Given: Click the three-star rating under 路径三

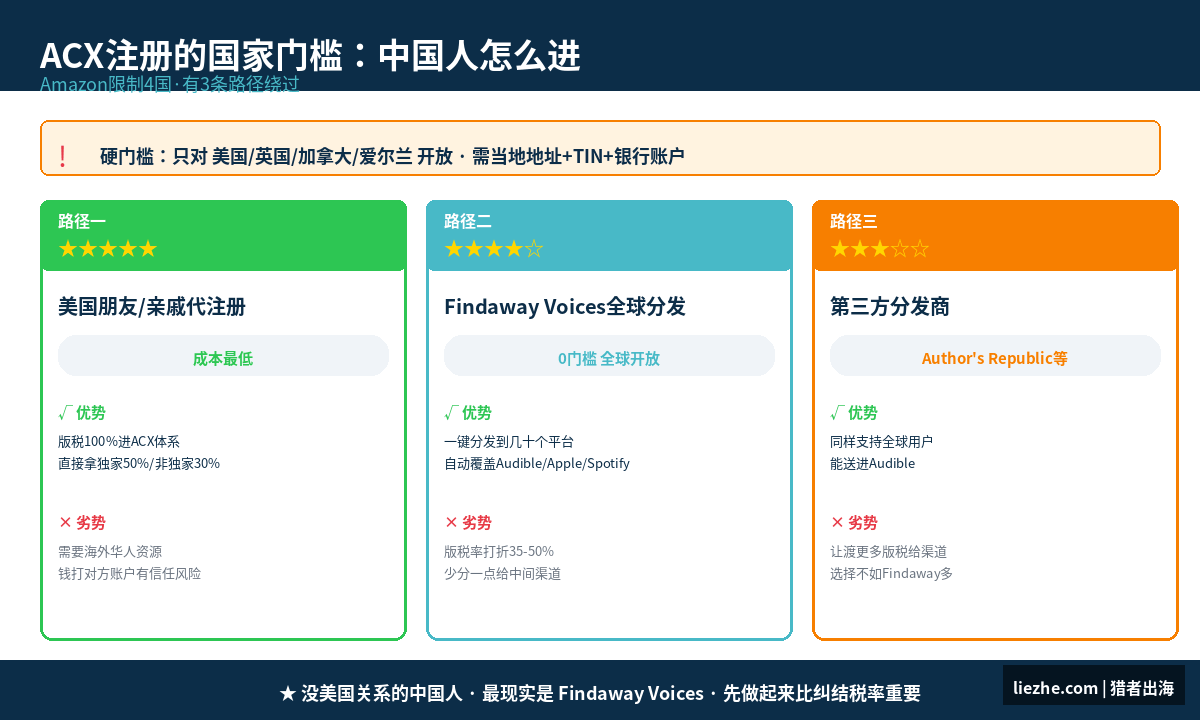Looking at the screenshot, I should [x=880, y=249].
